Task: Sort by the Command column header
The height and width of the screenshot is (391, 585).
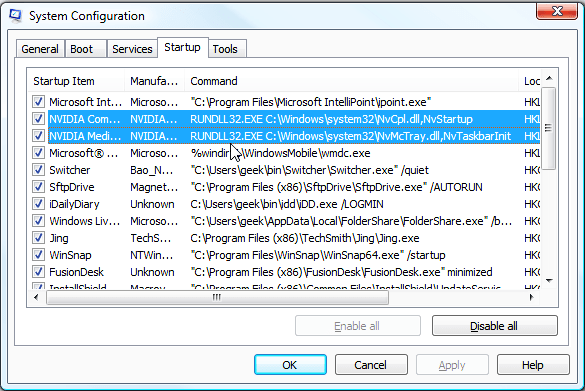Action: [351, 81]
